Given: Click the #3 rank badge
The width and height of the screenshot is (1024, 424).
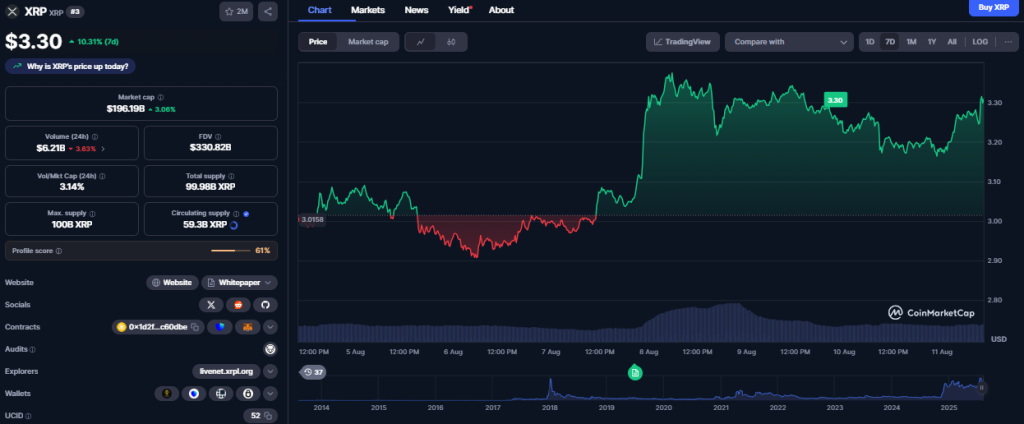Looking at the screenshot, I should (x=74, y=12).
